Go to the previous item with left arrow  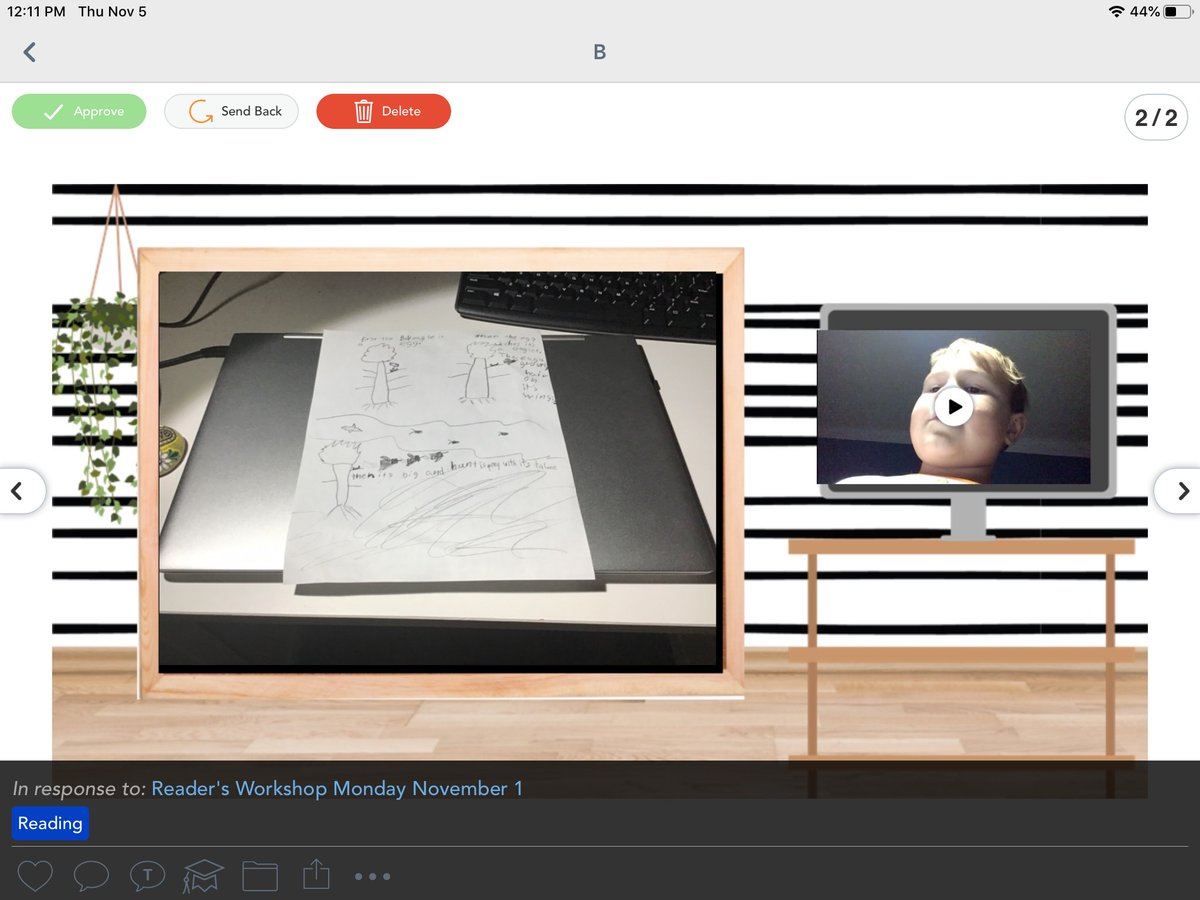[19, 491]
